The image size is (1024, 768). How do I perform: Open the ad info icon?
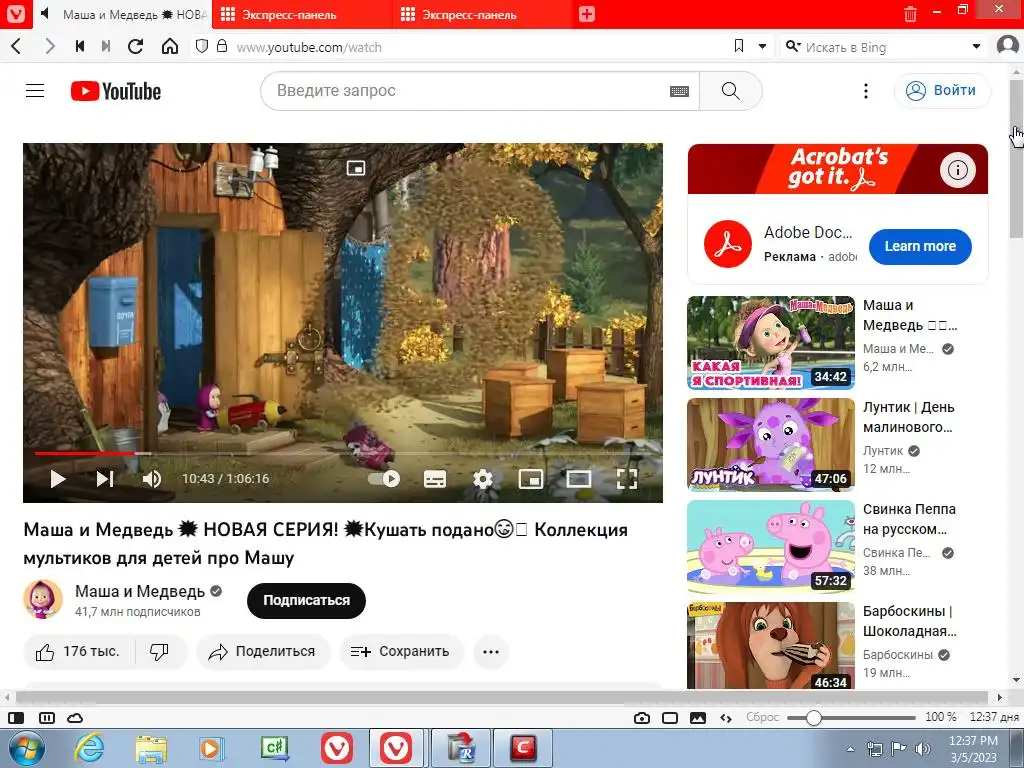957,170
